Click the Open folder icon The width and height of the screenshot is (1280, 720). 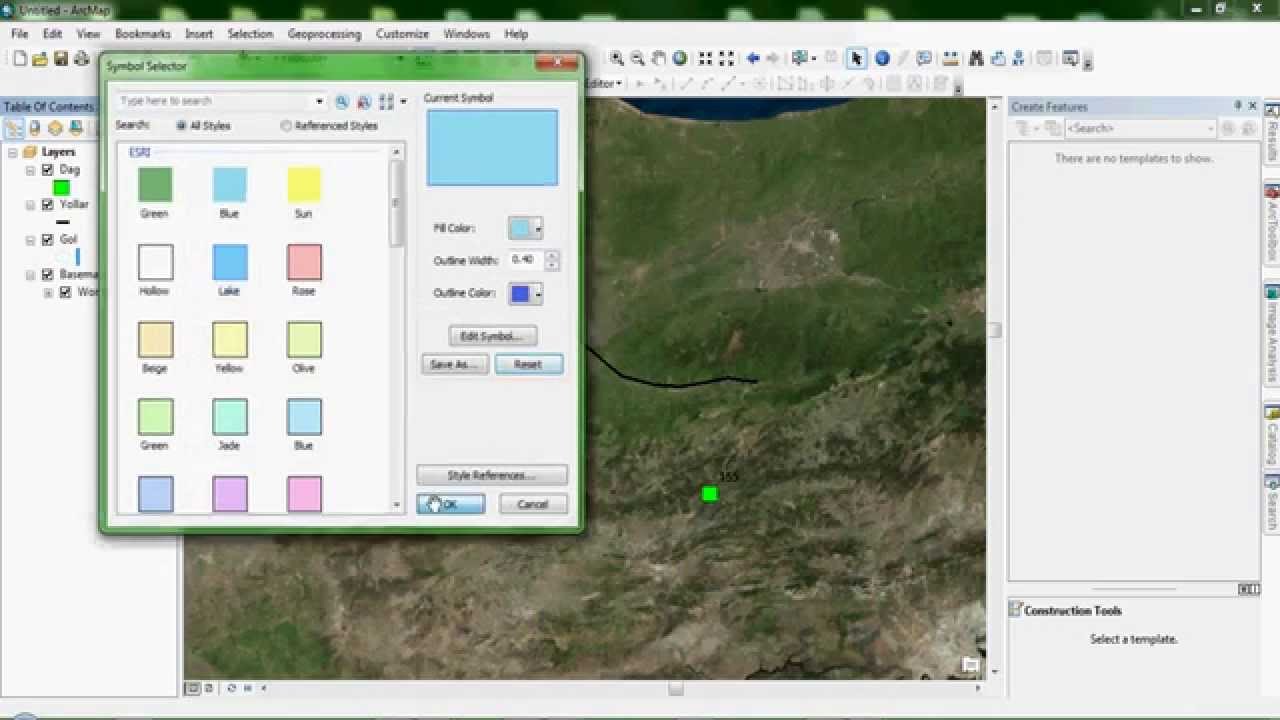point(40,59)
